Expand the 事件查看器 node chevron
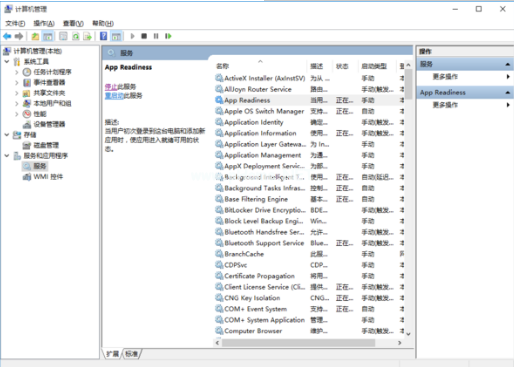The width and height of the screenshot is (514, 367). coord(17,82)
